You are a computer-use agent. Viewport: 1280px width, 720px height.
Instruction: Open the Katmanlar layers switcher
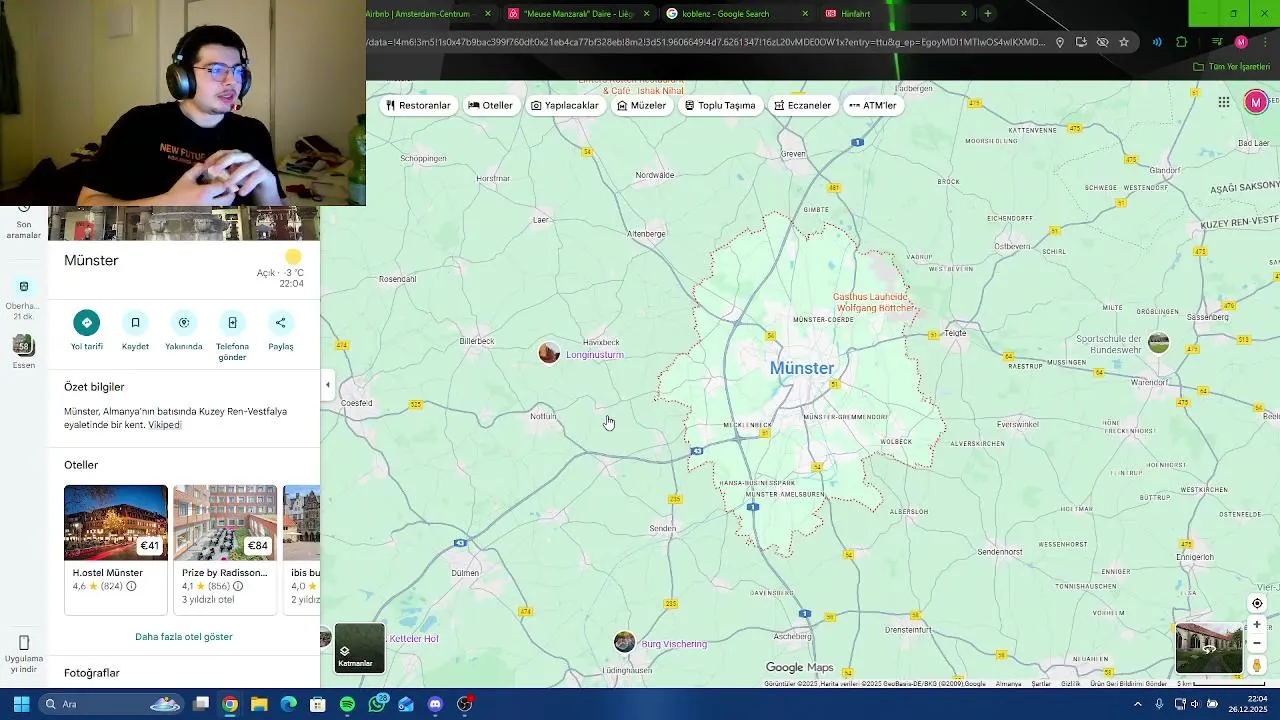359,648
